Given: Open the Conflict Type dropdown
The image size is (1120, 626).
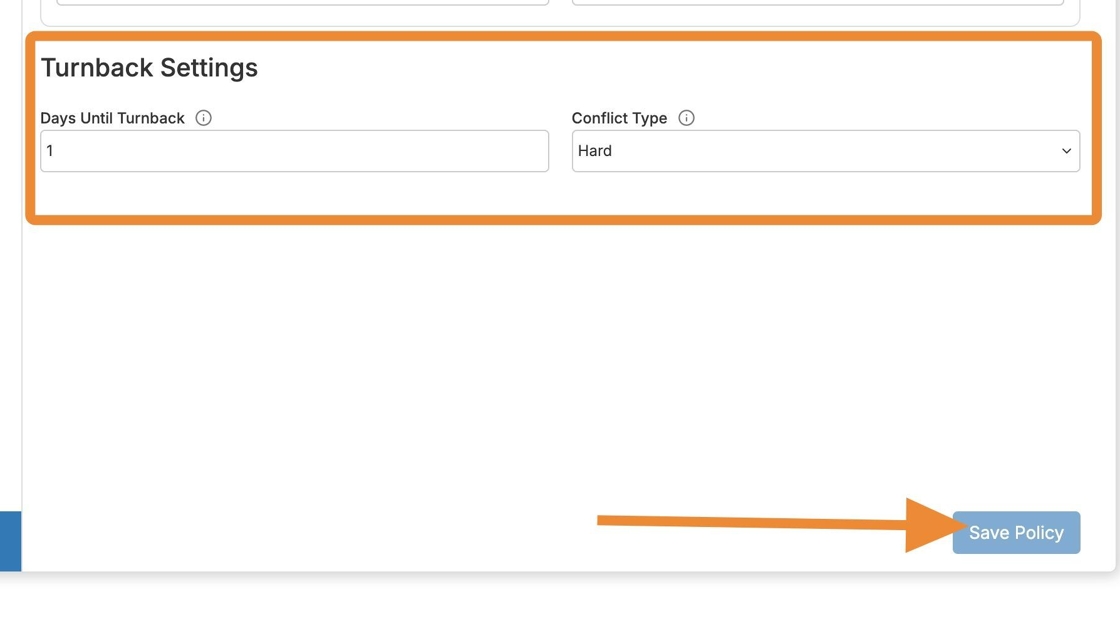Looking at the screenshot, I should (825, 151).
